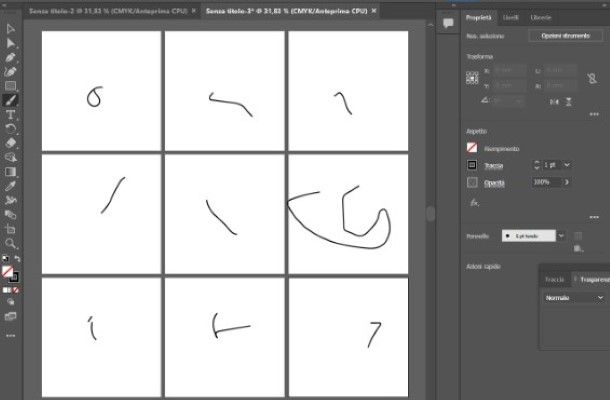The height and width of the screenshot is (400, 610).
Task: Open the Normale blending mode dropdown
Action: coord(574,298)
